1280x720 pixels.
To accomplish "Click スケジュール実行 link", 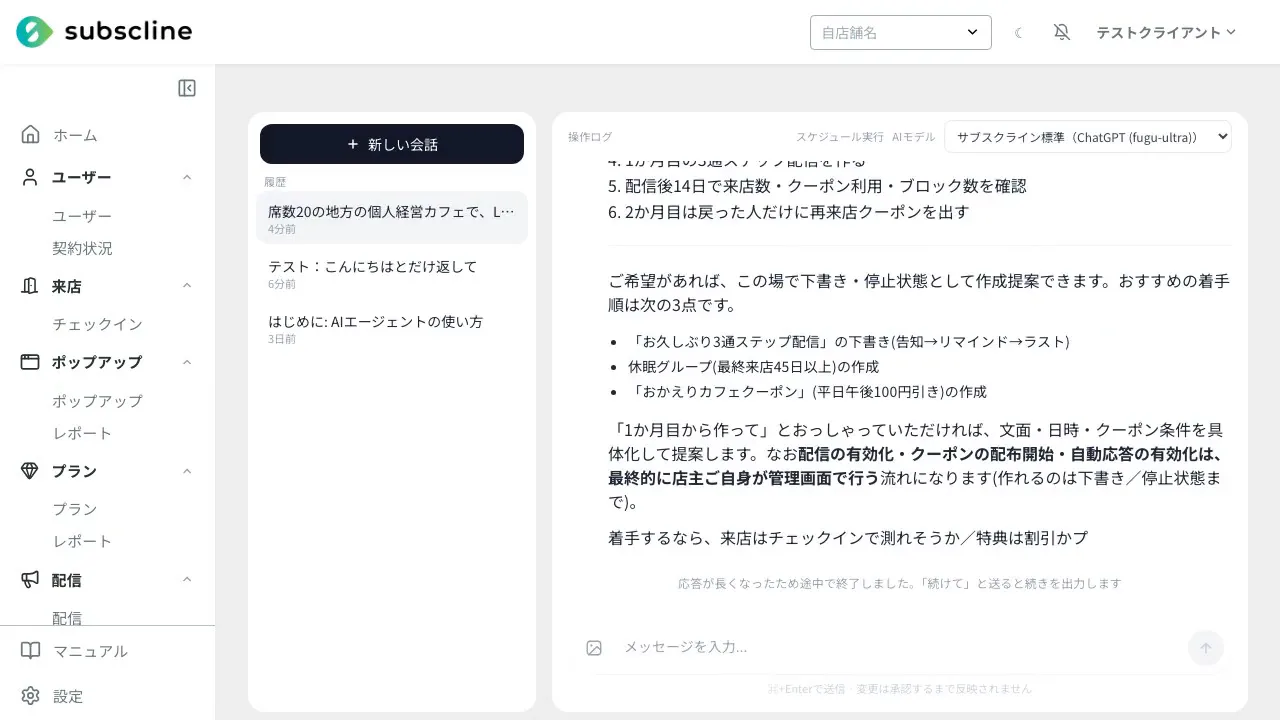I will point(840,137).
